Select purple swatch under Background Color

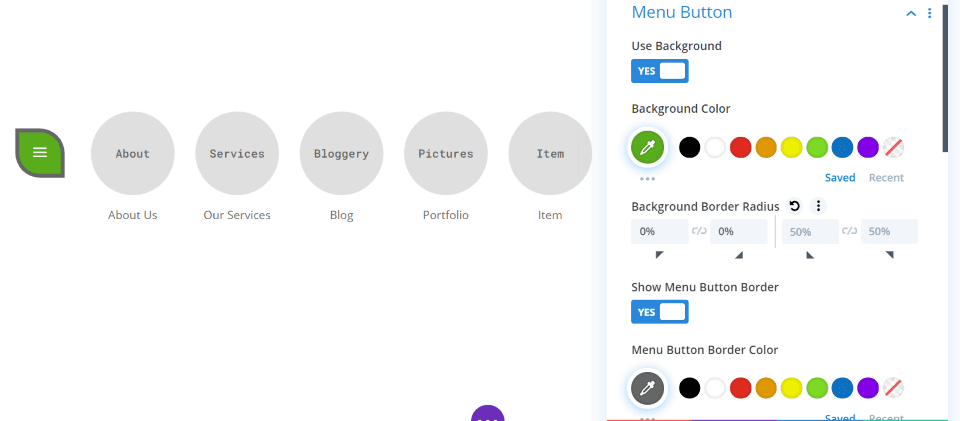868,147
